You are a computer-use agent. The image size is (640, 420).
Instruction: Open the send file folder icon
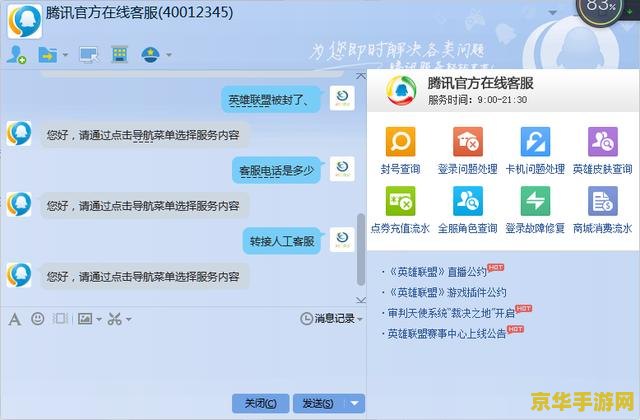tap(48, 54)
